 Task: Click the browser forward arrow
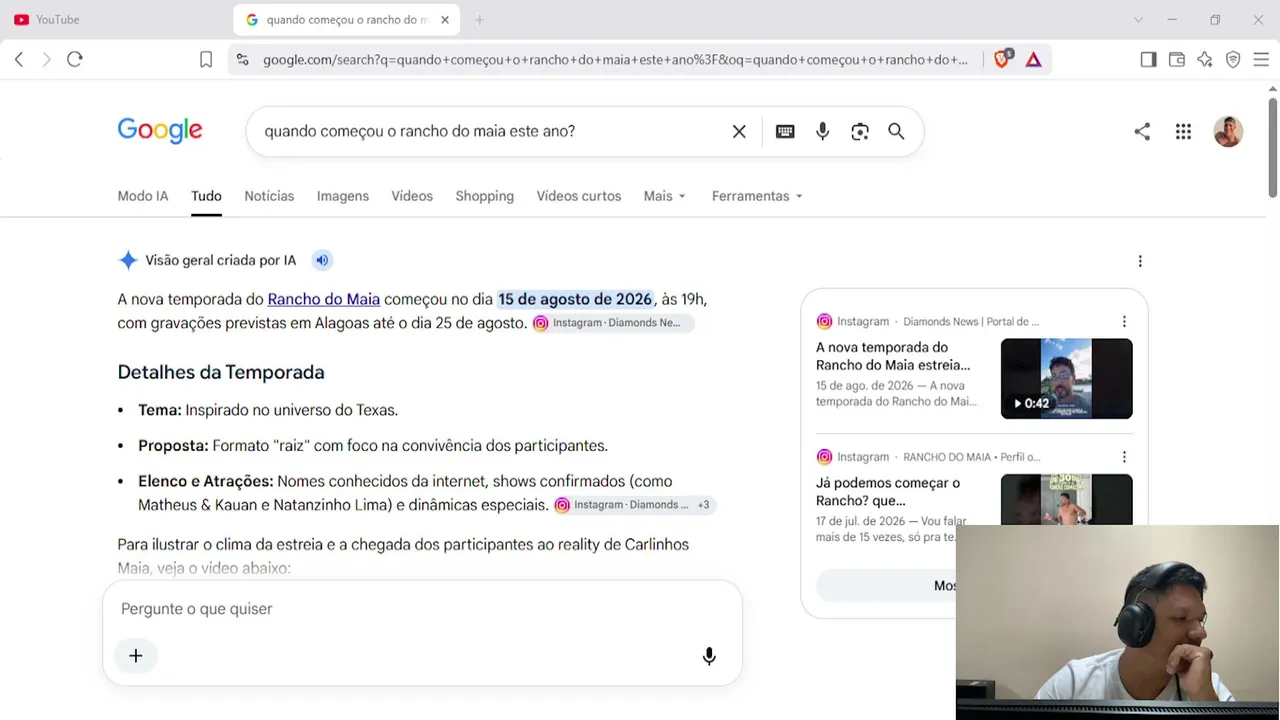(46, 59)
